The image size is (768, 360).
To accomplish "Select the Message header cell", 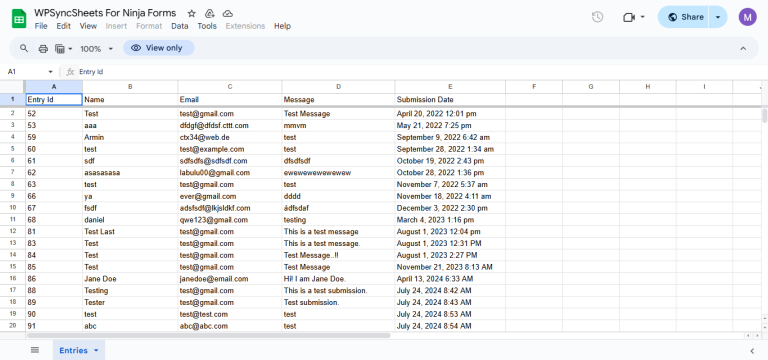I will pyautogui.click(x=338, y=99).
